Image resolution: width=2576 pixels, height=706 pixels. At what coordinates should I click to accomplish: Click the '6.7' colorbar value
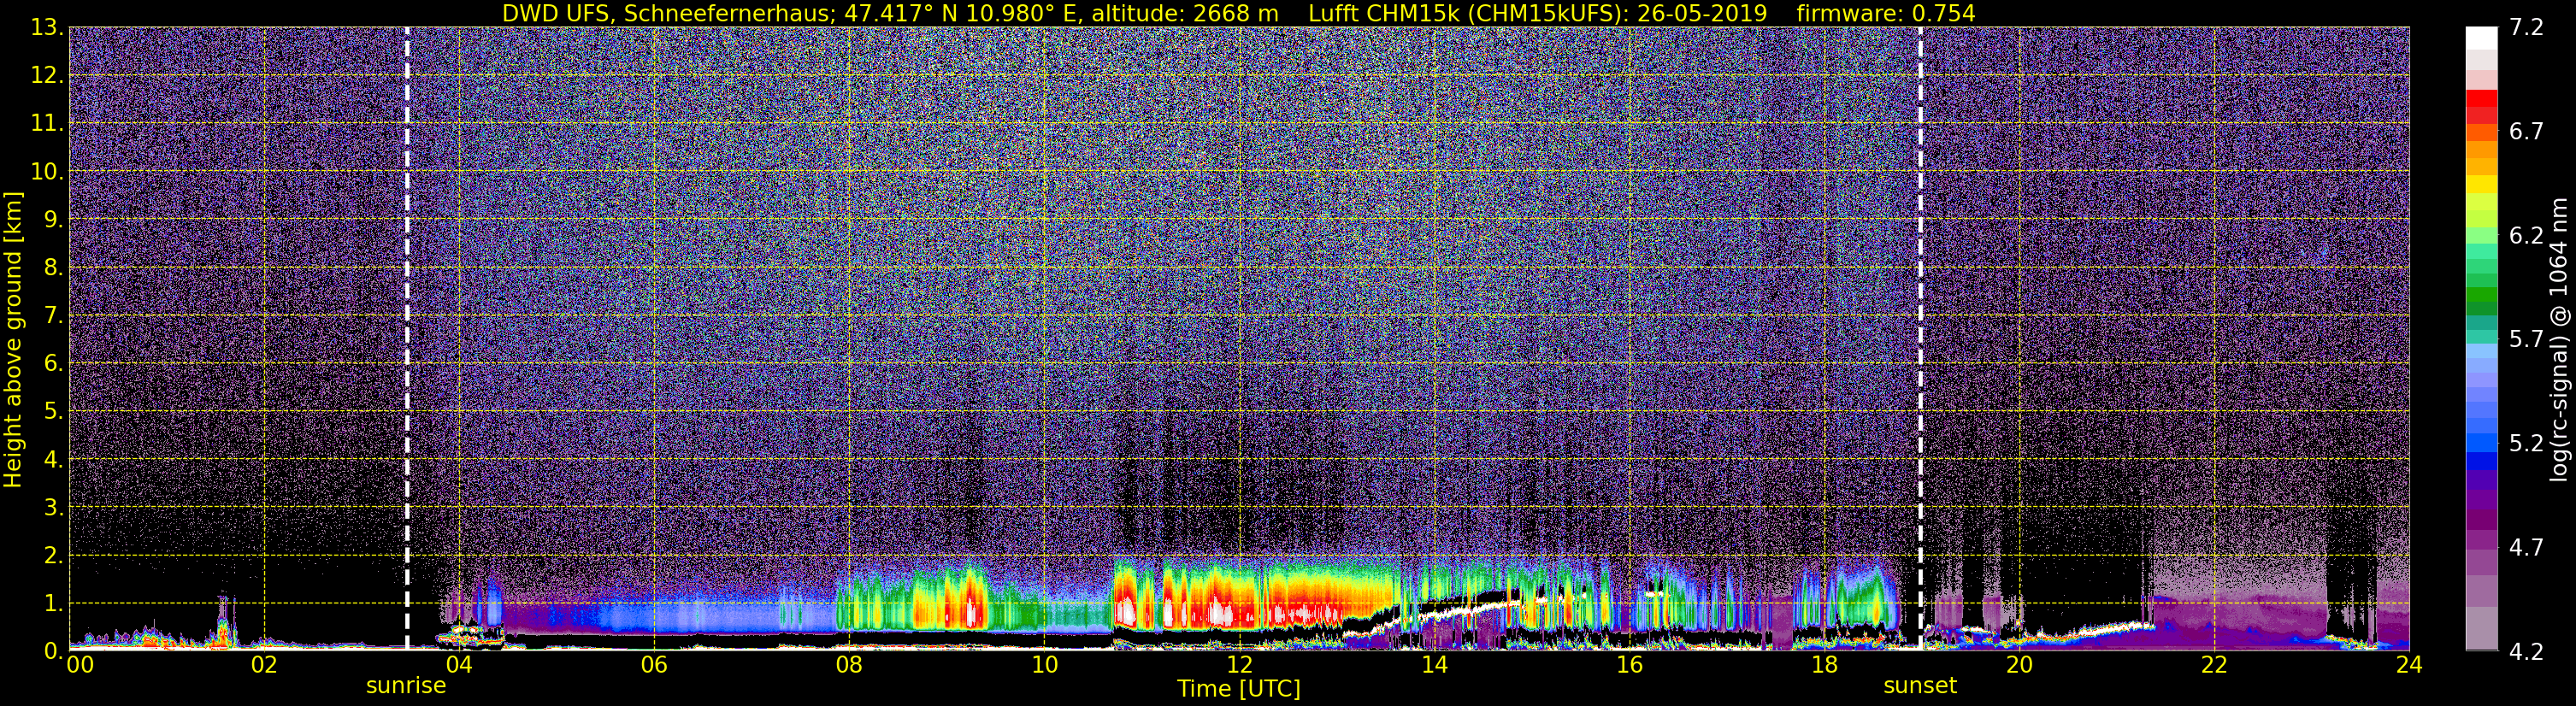[2526, 132]
